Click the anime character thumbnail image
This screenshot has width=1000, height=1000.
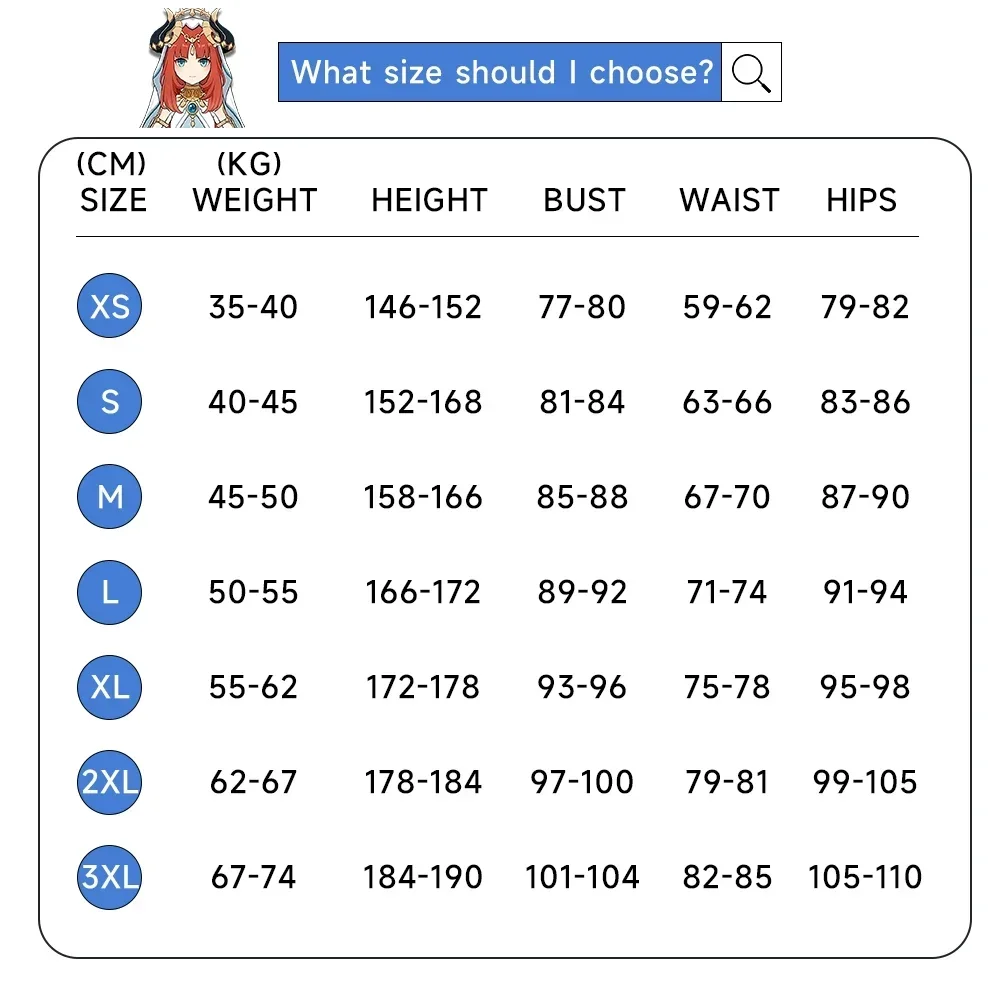[192, 68]
